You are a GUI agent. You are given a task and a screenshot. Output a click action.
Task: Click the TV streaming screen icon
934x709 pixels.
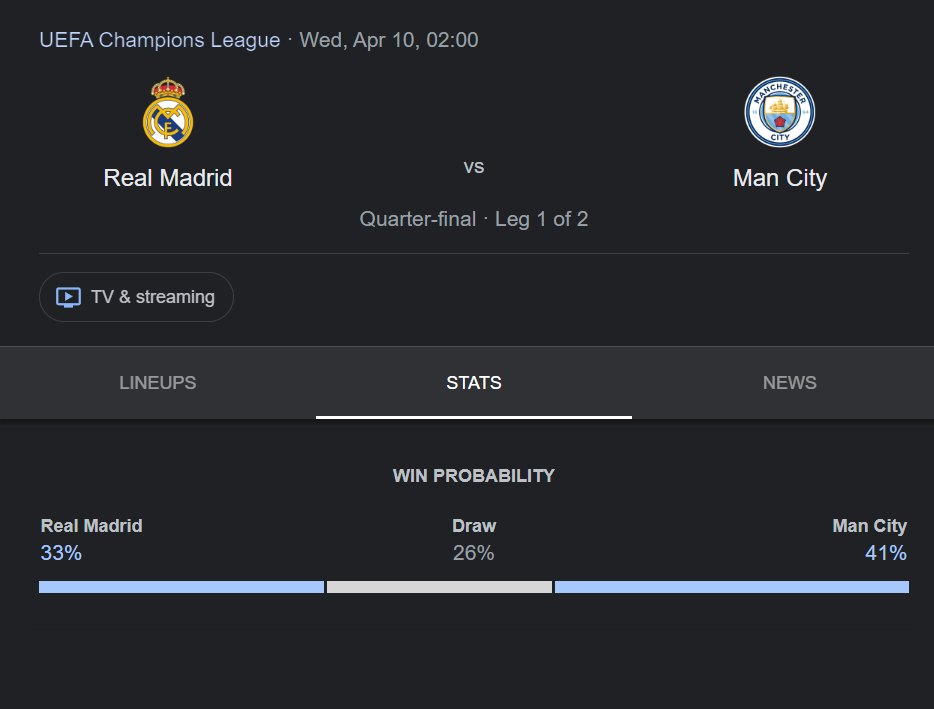click(x=69, y=297)
